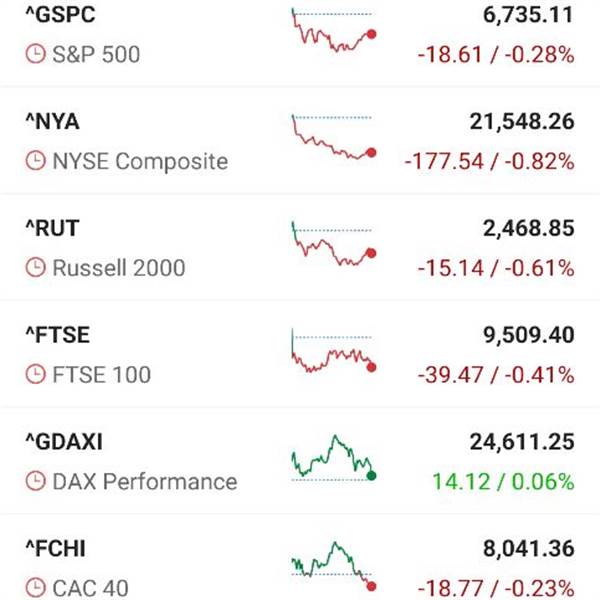Open the green ^GDAXI sparkline chart
600x600 pixels.
point(333,459)
